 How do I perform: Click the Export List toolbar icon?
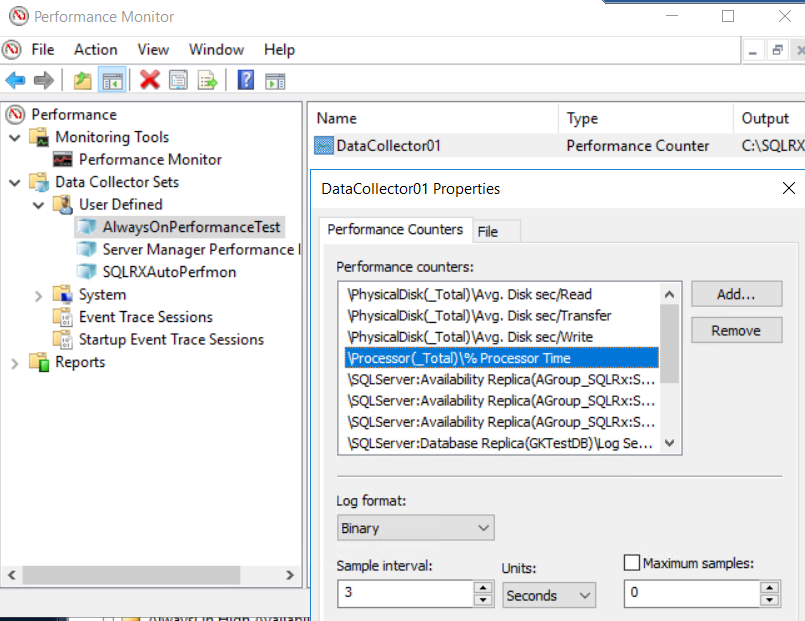(x=207, y=81)
